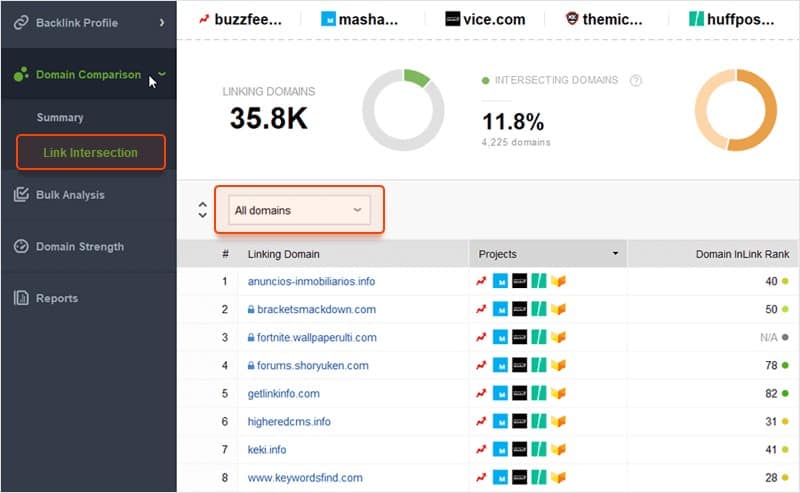Click the help icon beside Intersecting Domains
Screen dimensions: 800x493
(x=635, y=80)
